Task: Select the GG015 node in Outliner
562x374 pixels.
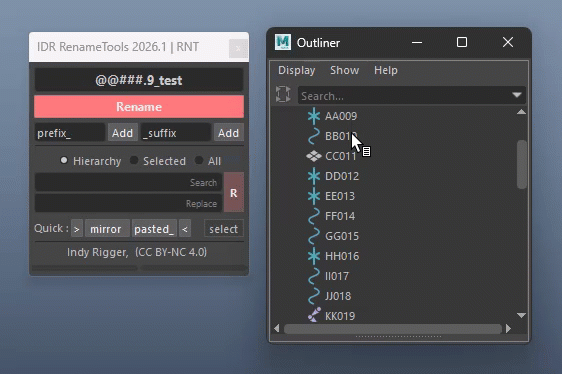Action: 342,236
